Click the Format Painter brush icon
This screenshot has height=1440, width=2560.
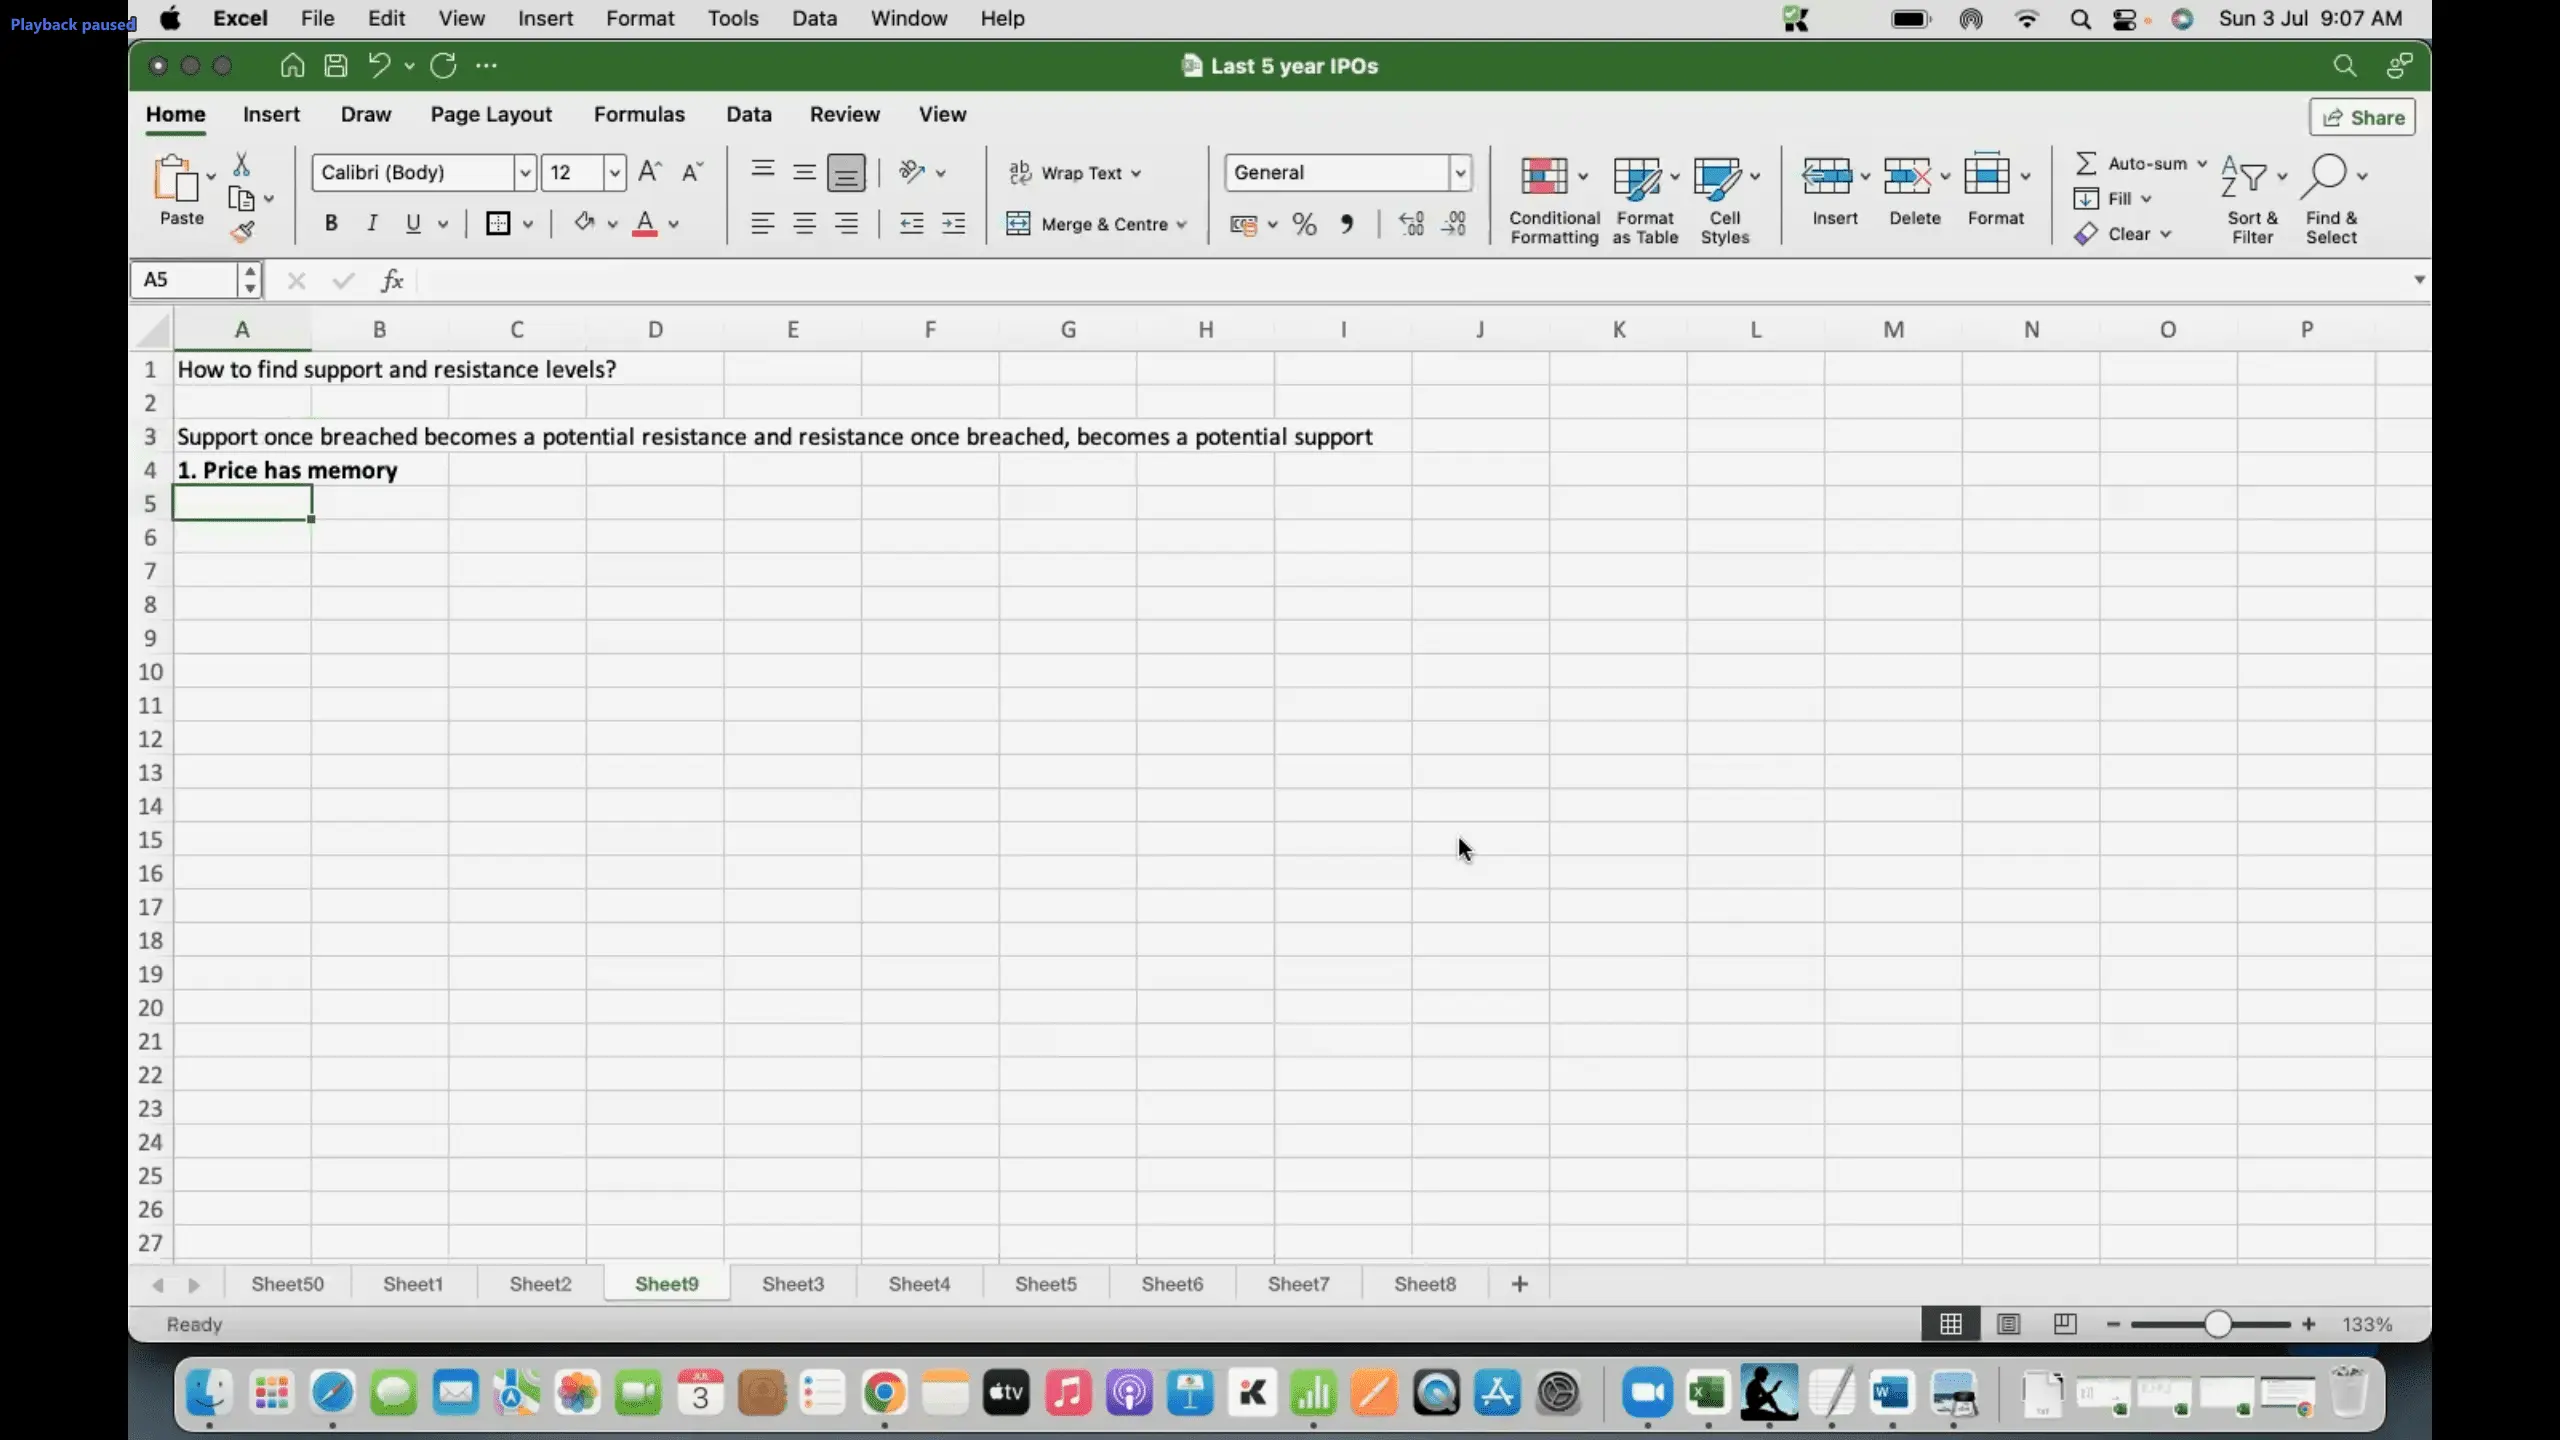click(x=242, y=232)
